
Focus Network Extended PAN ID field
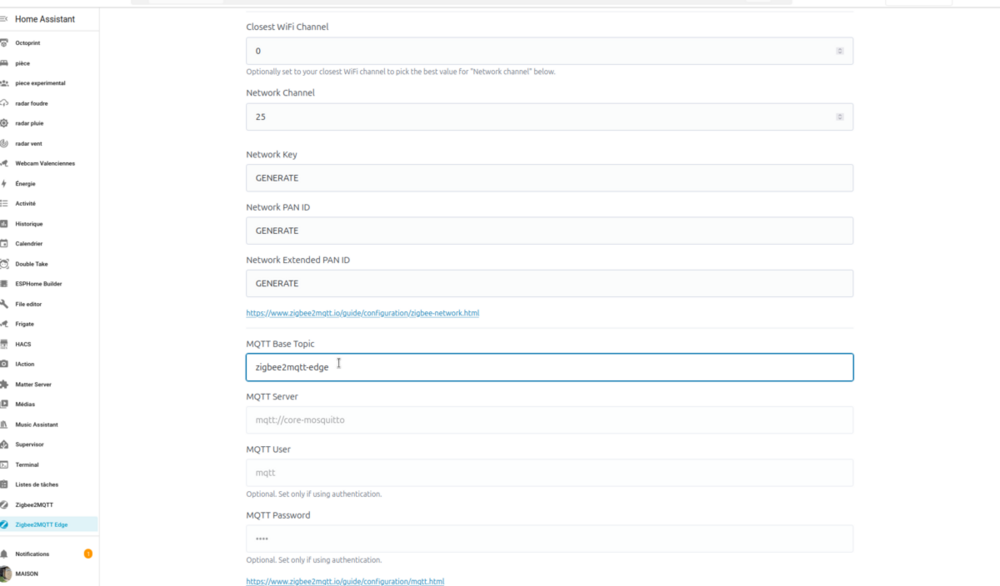[x=549, y=283]
